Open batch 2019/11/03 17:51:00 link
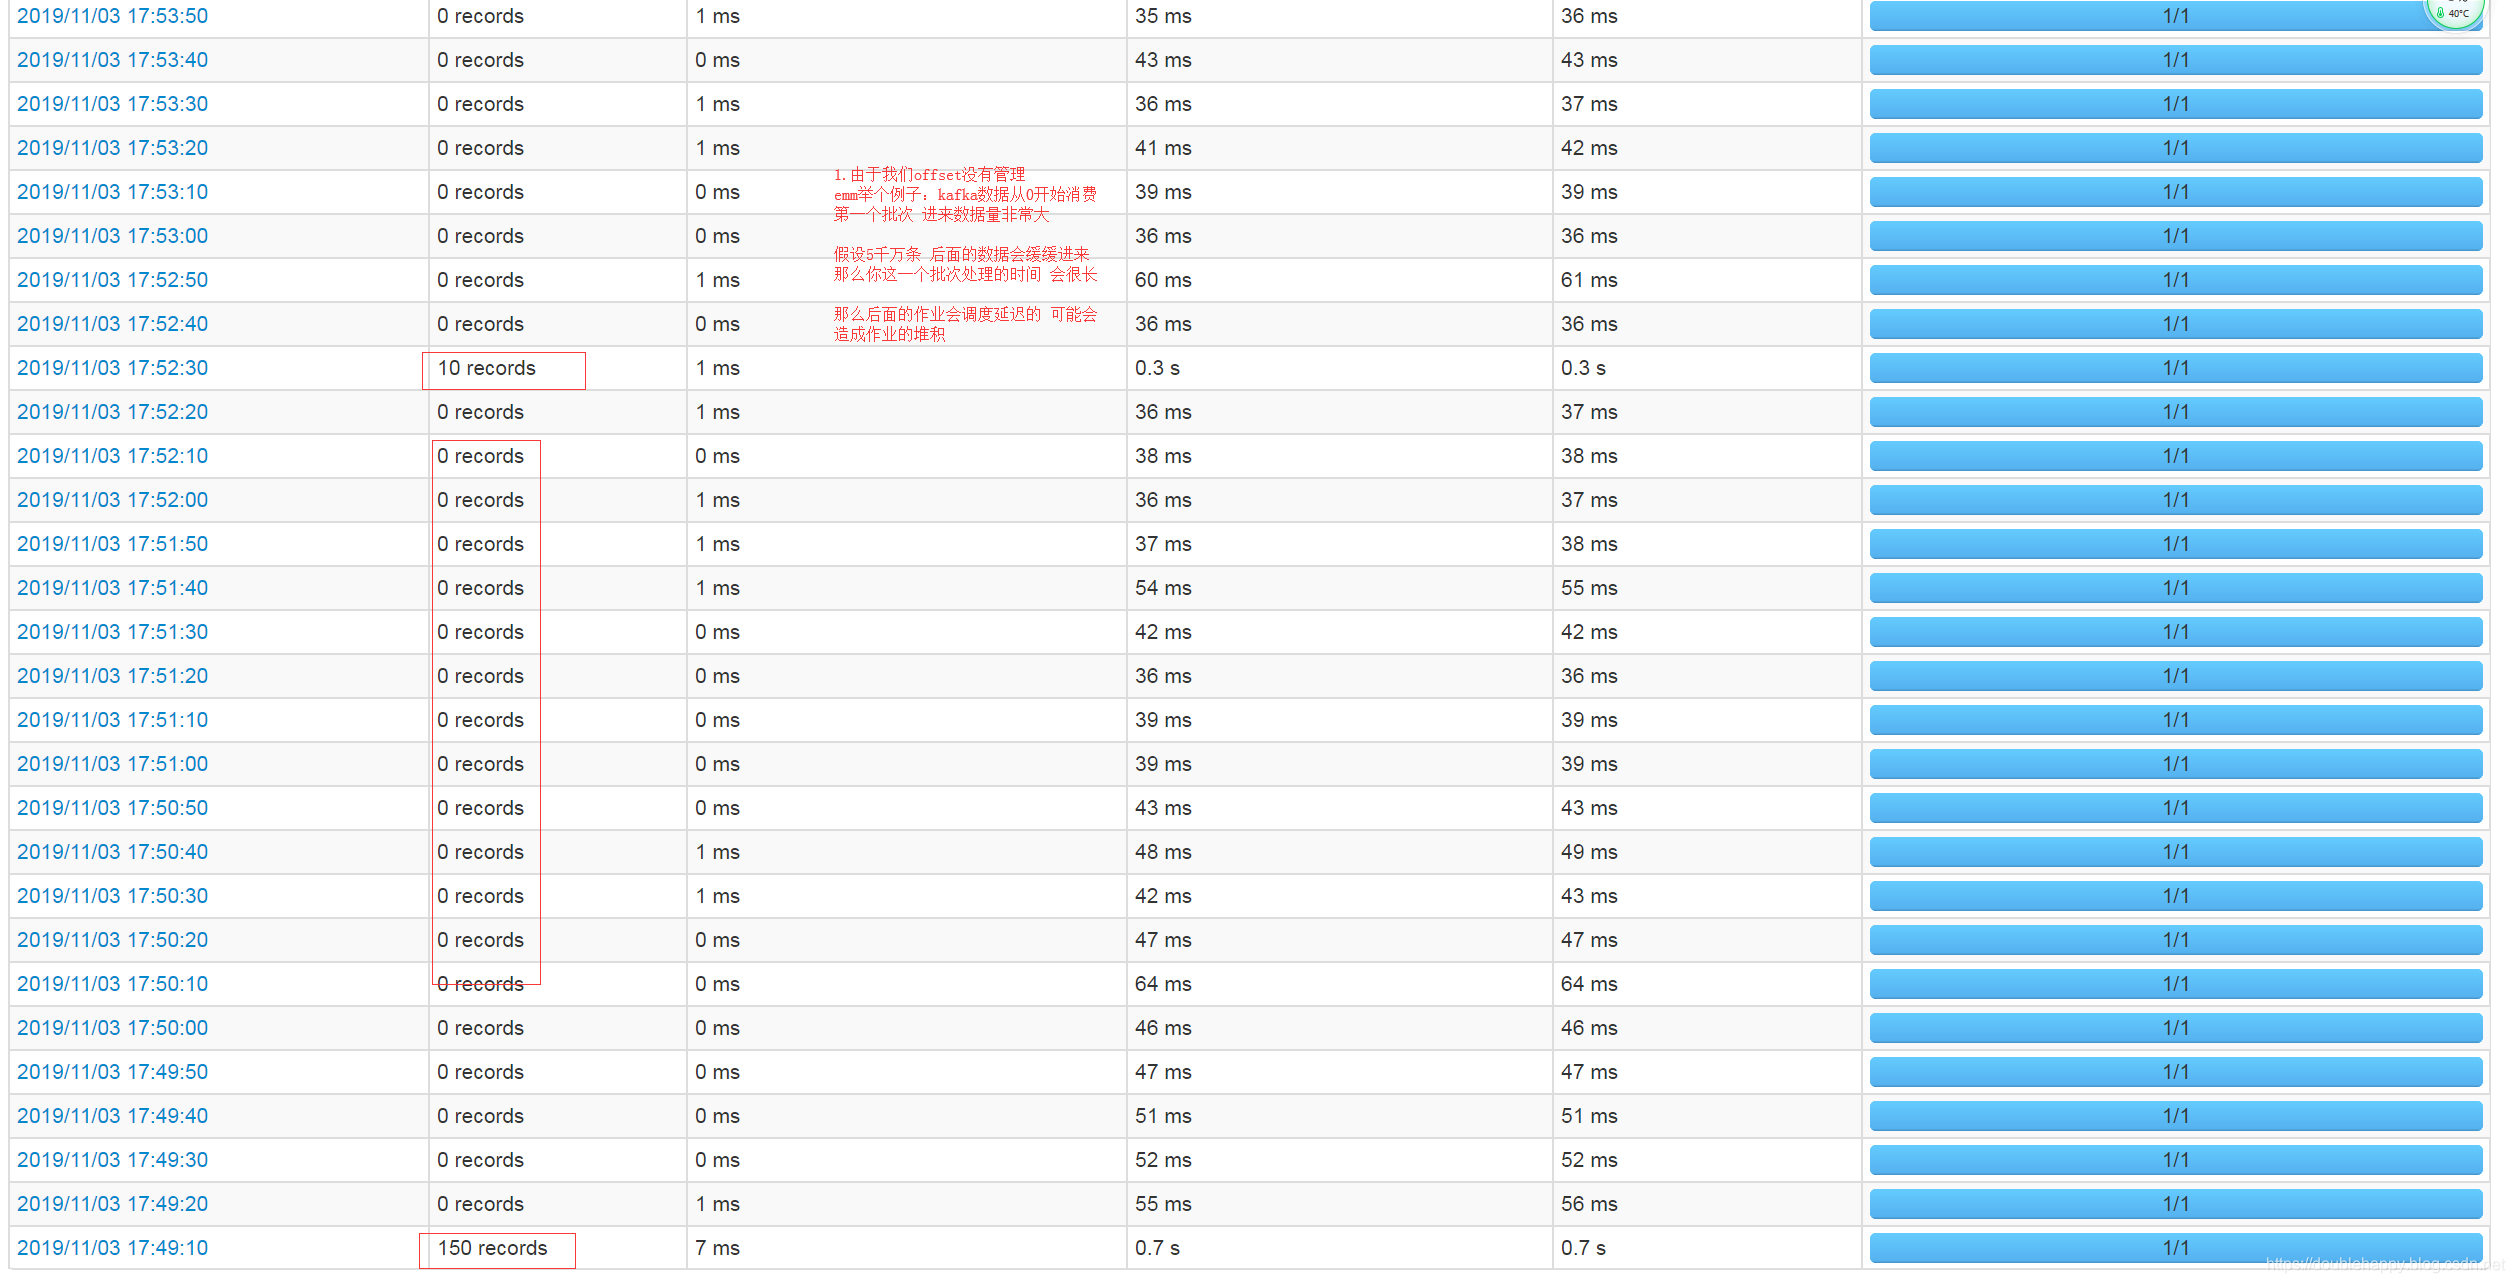Screen dimensions: 2515x1283 coord(112,764)
